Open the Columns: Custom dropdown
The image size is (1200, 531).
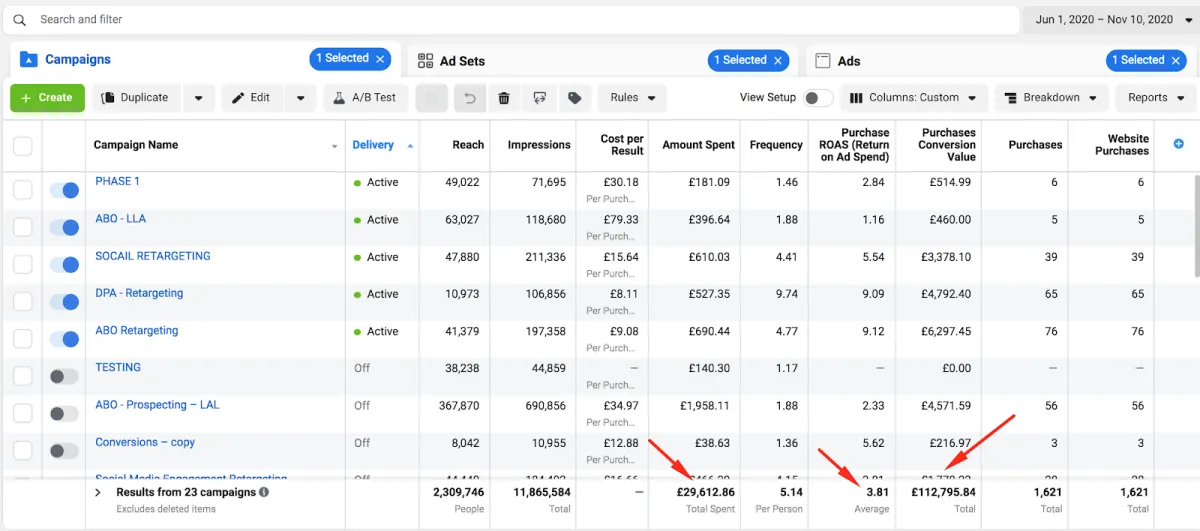click(914, 98)
